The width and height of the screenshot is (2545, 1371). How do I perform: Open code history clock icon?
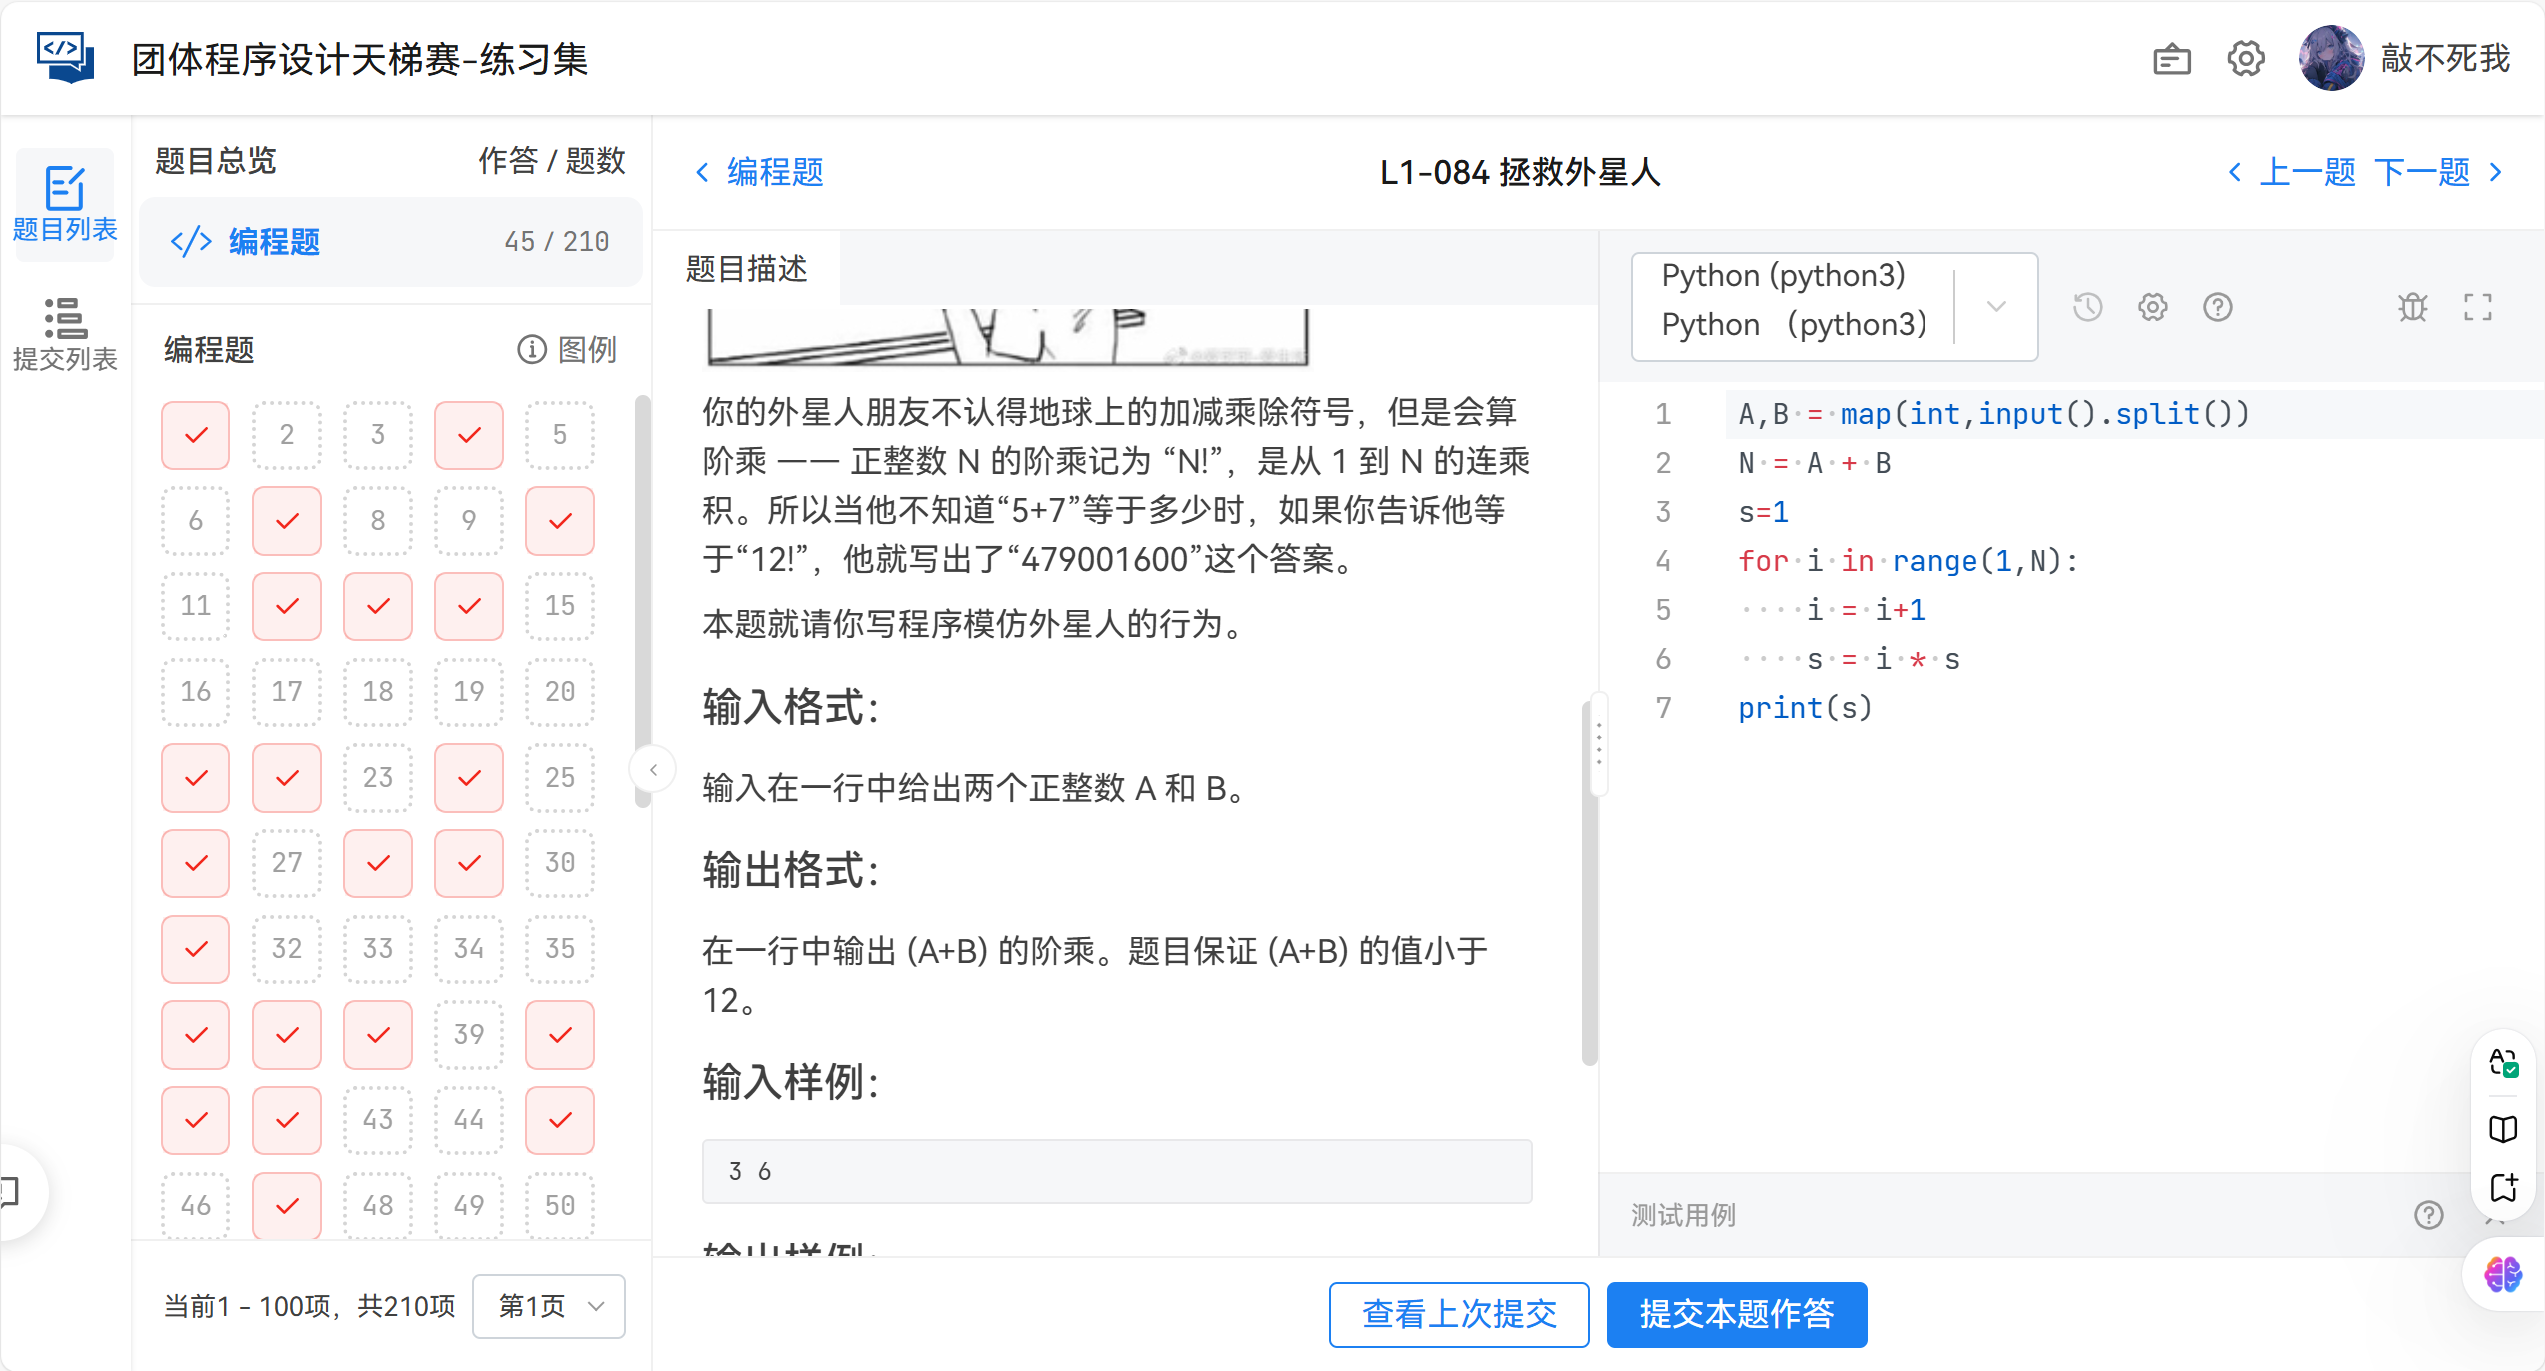tap(2087, 307)
